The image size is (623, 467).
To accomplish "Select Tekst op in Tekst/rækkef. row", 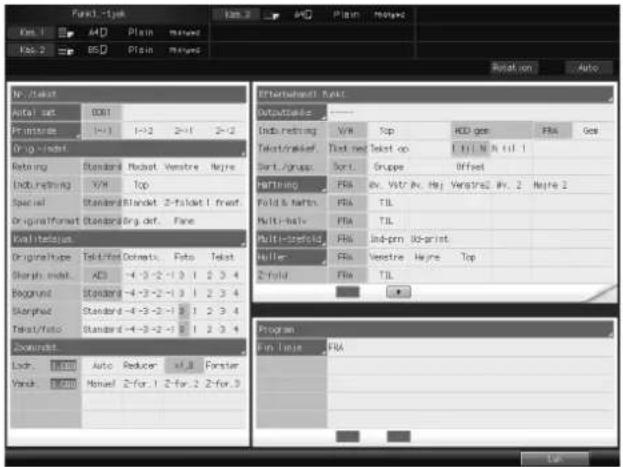I will [389, 149].
